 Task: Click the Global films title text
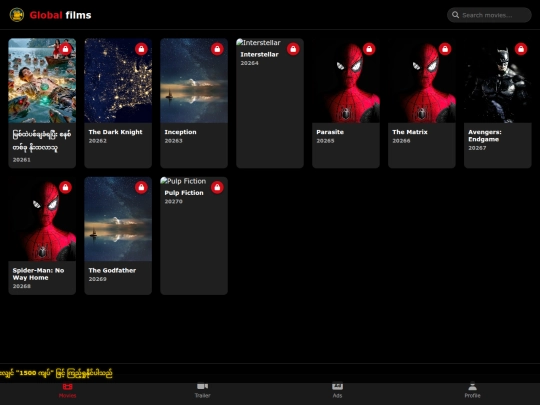click(60, 15)
